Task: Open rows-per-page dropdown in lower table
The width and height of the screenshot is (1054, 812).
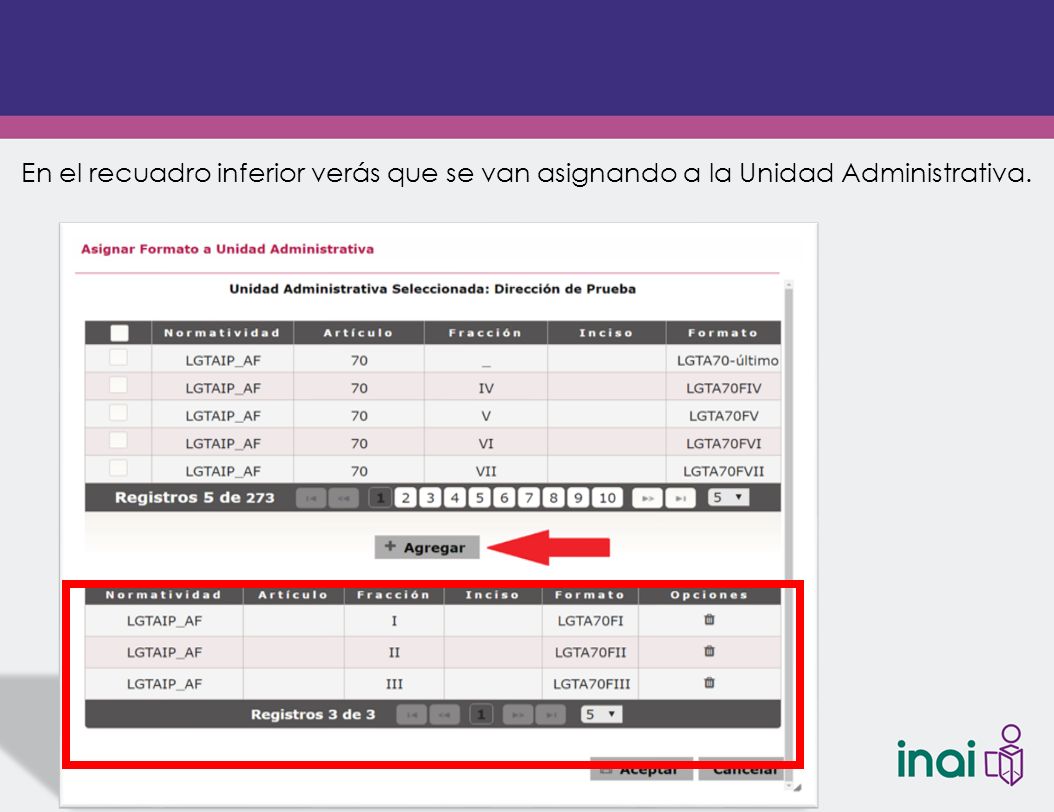Action: tap(602, 714)
